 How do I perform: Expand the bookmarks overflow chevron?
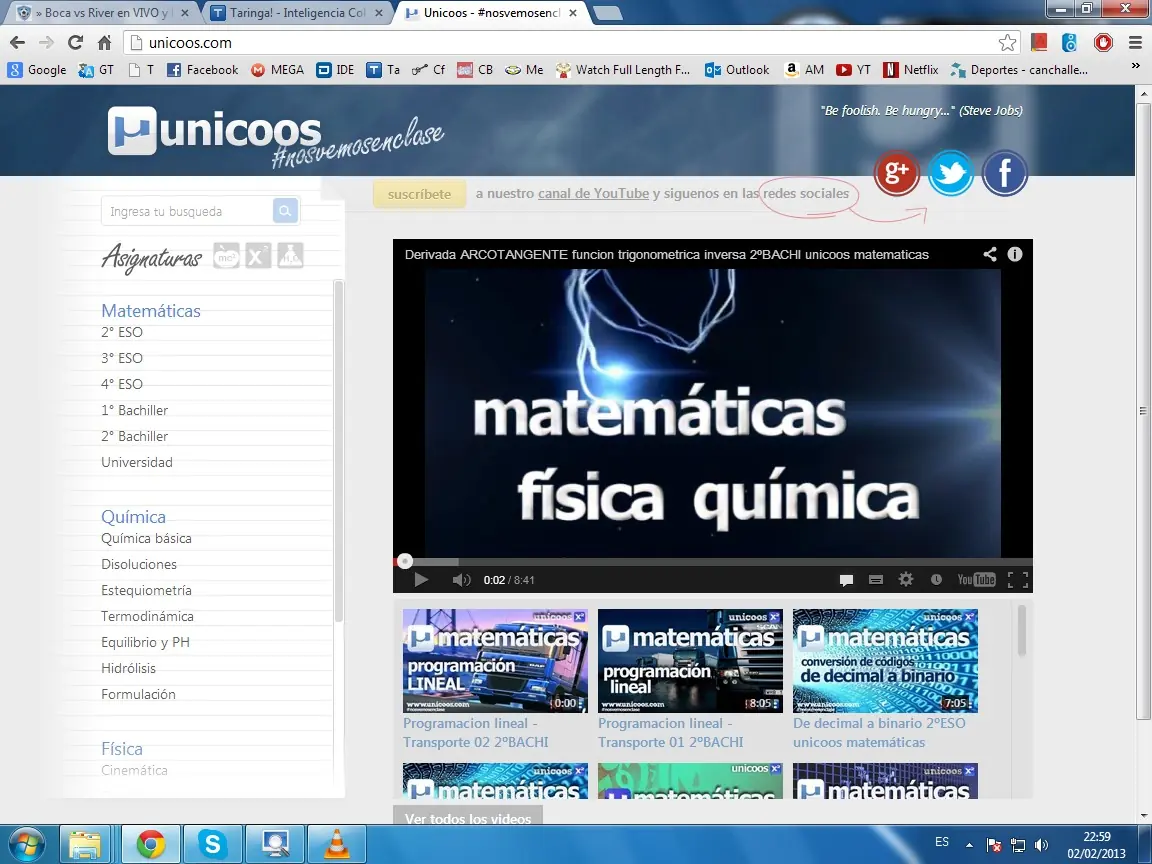pyautogui.click(x=1136, y=67)
